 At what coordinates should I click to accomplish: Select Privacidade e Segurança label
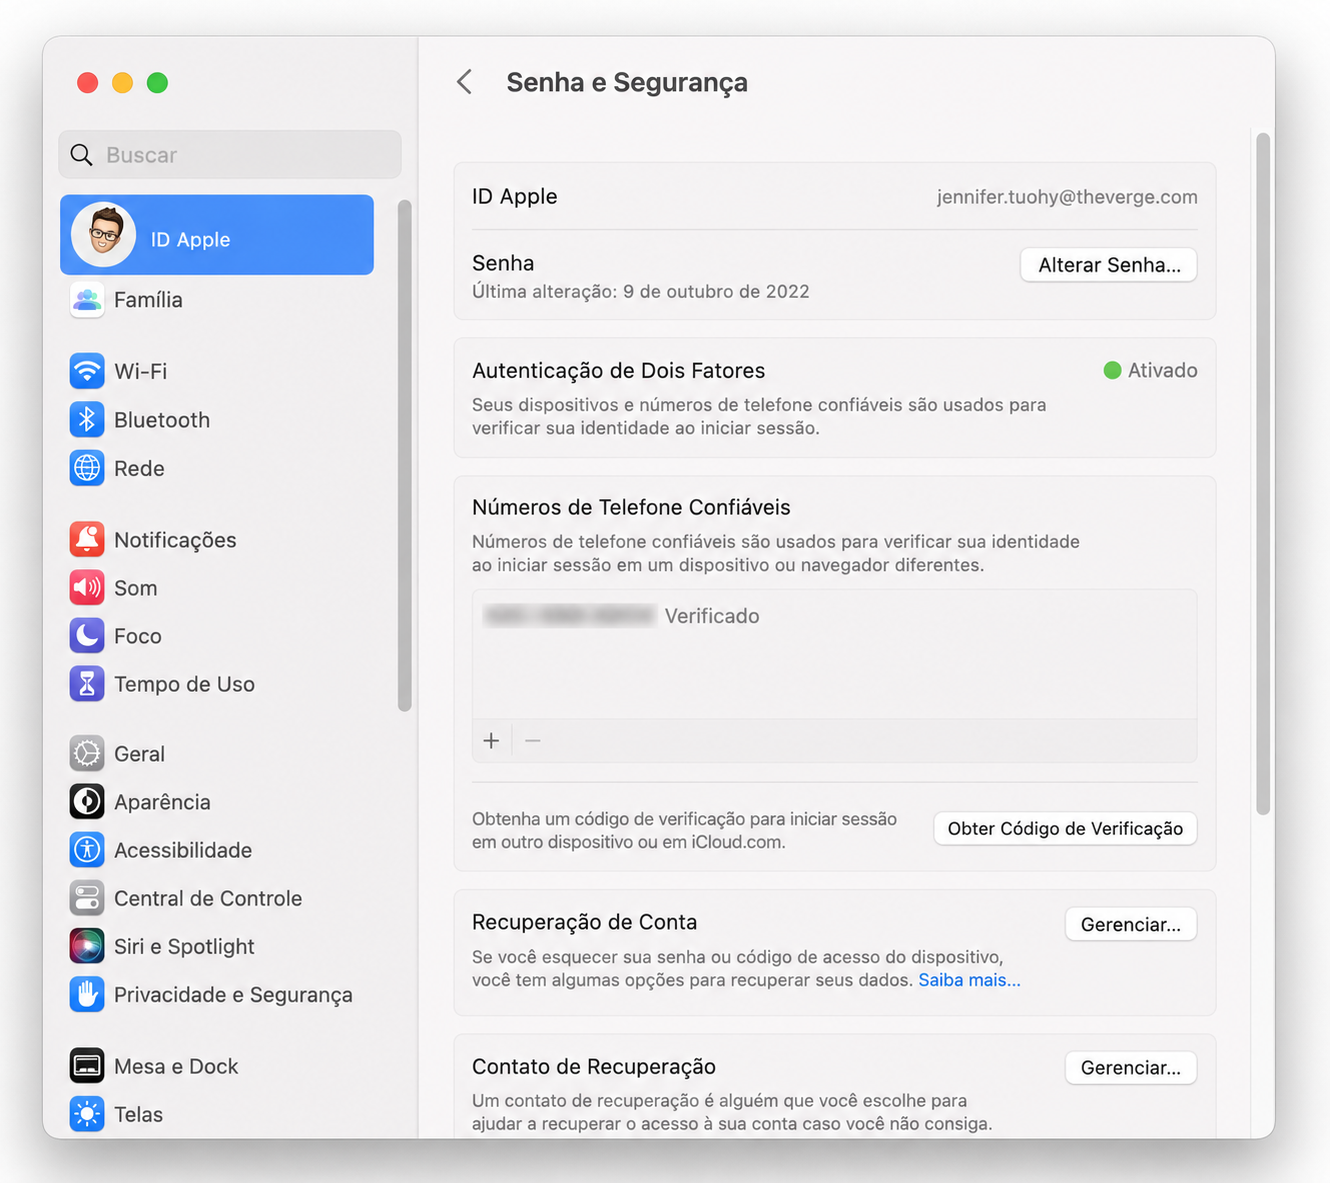point(233,995)
